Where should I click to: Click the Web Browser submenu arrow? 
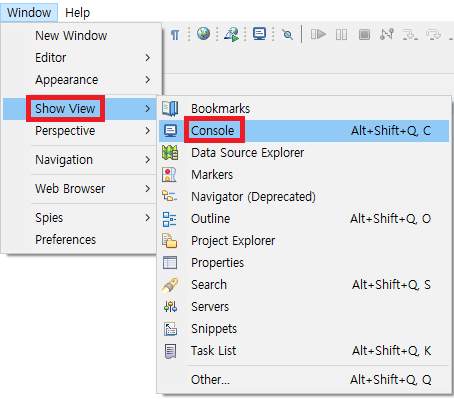coord(148,189)
